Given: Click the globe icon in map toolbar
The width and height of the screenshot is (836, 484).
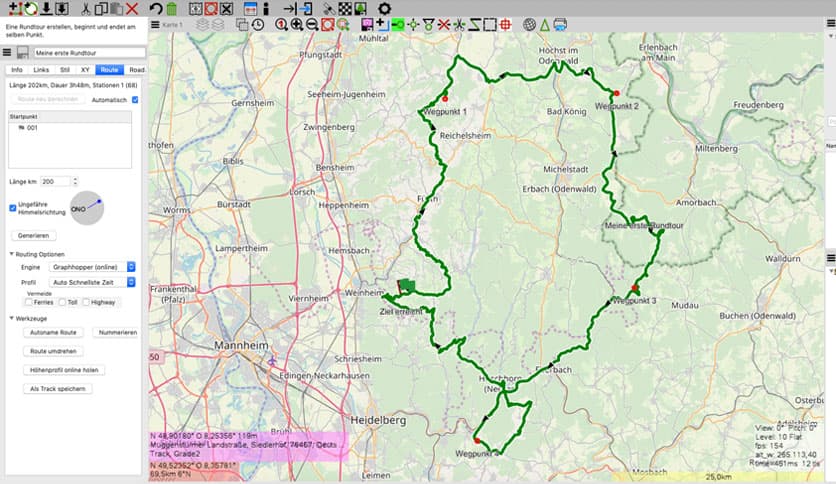Looking at the screenshot, I should [529, 25].
